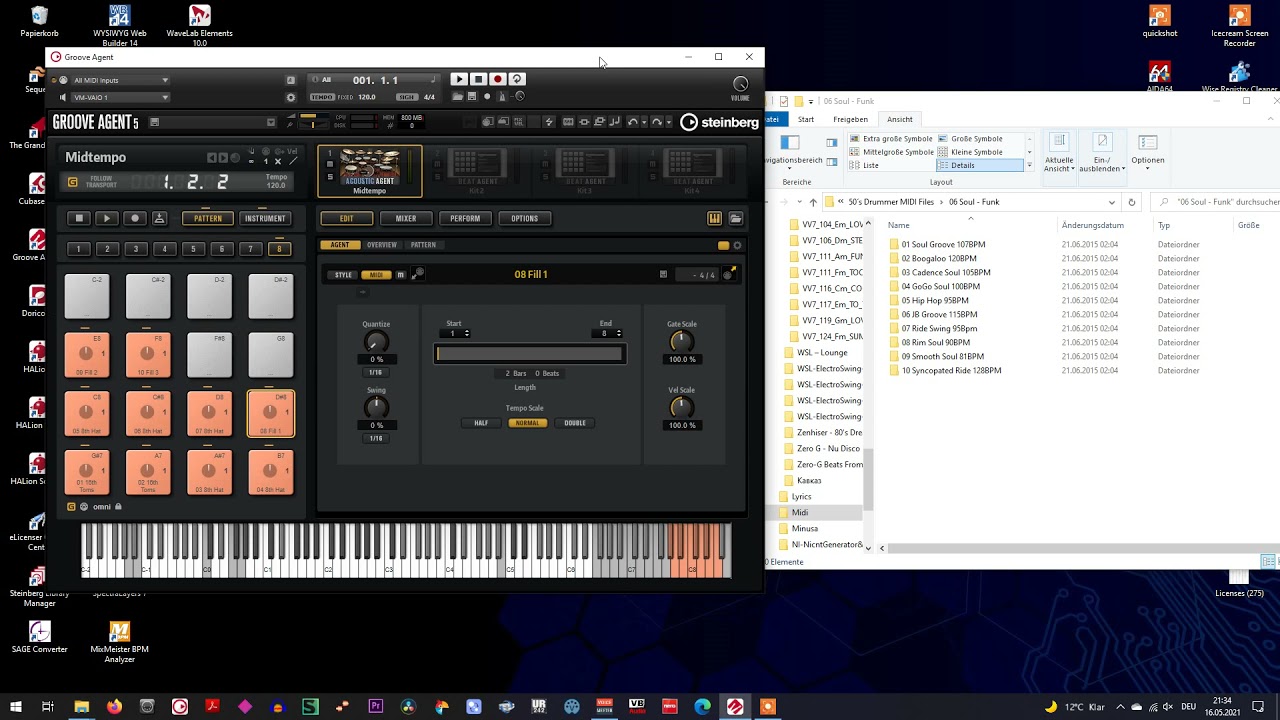This screenshot has width=1280, height=720.
Task: Open the Steinberg logo menu
Action: click(x=719, y=122)
